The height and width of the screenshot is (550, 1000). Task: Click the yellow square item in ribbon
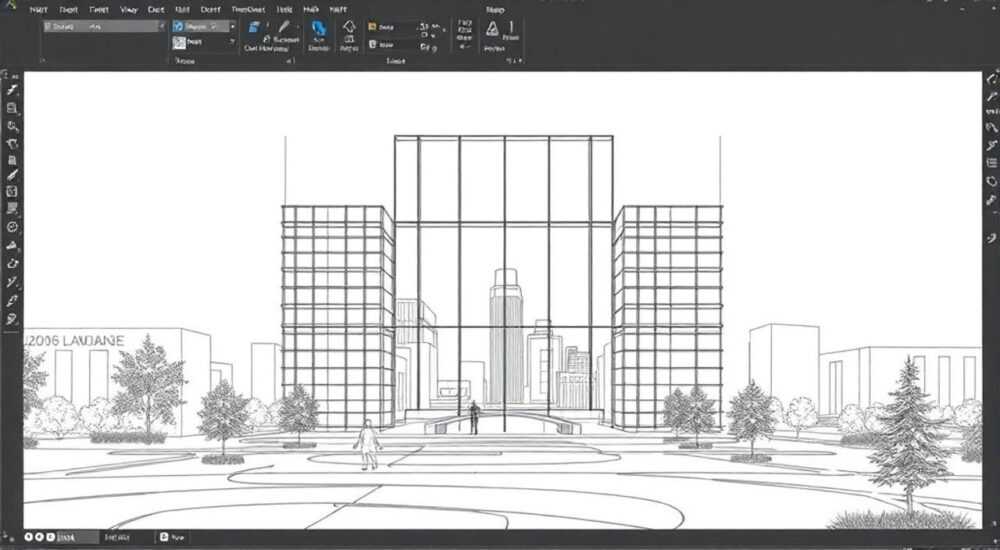pyautogui.click(x=372, y=27)
